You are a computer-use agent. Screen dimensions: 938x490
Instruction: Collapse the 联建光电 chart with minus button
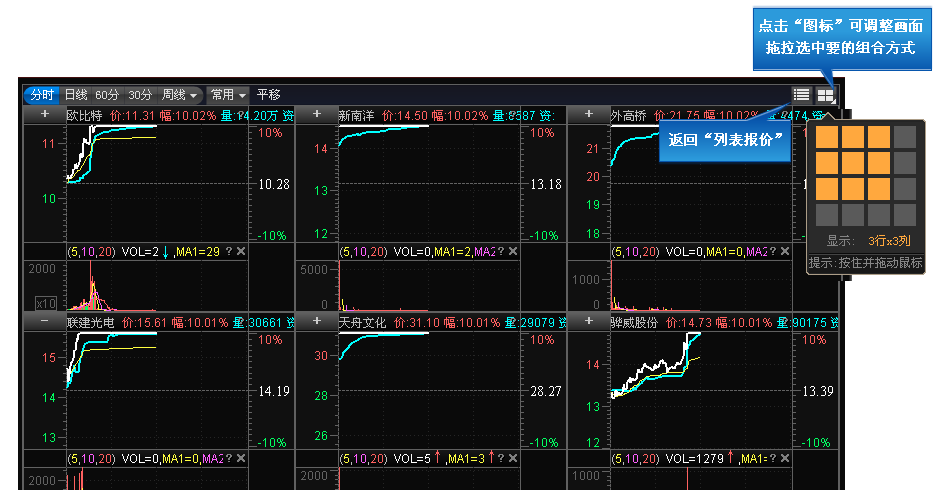(45, 321)
